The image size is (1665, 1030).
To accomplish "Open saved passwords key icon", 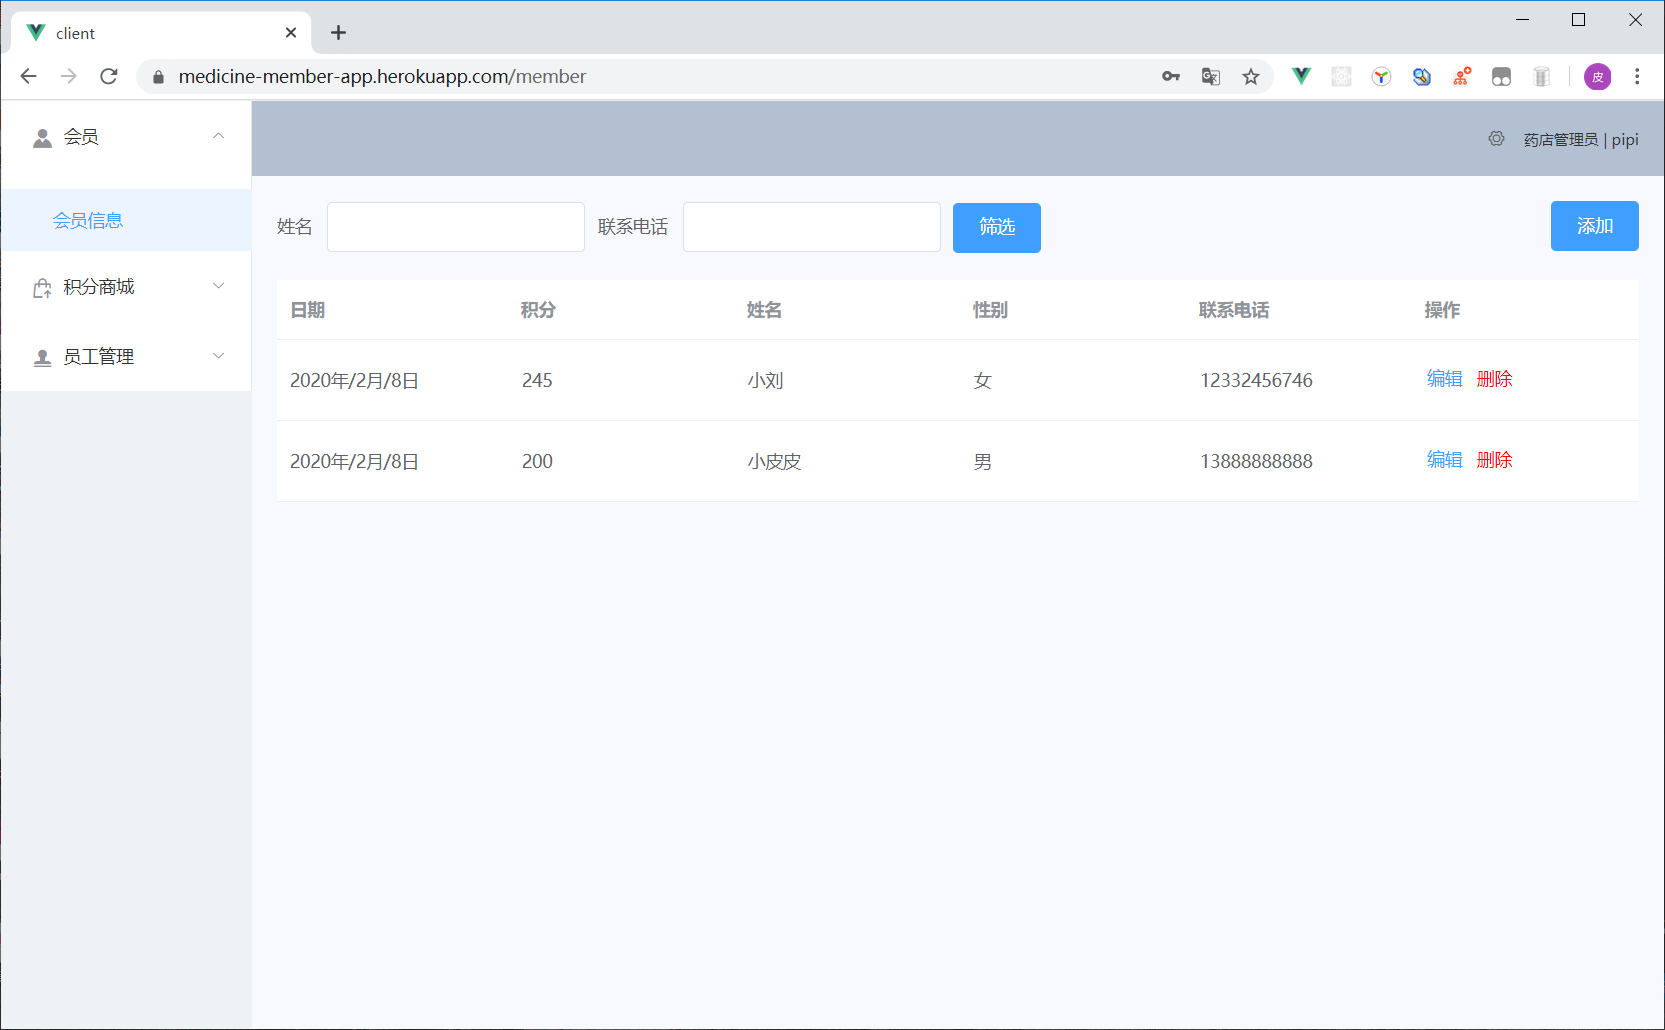I will pyautogui.click(x=1171, y=76).
